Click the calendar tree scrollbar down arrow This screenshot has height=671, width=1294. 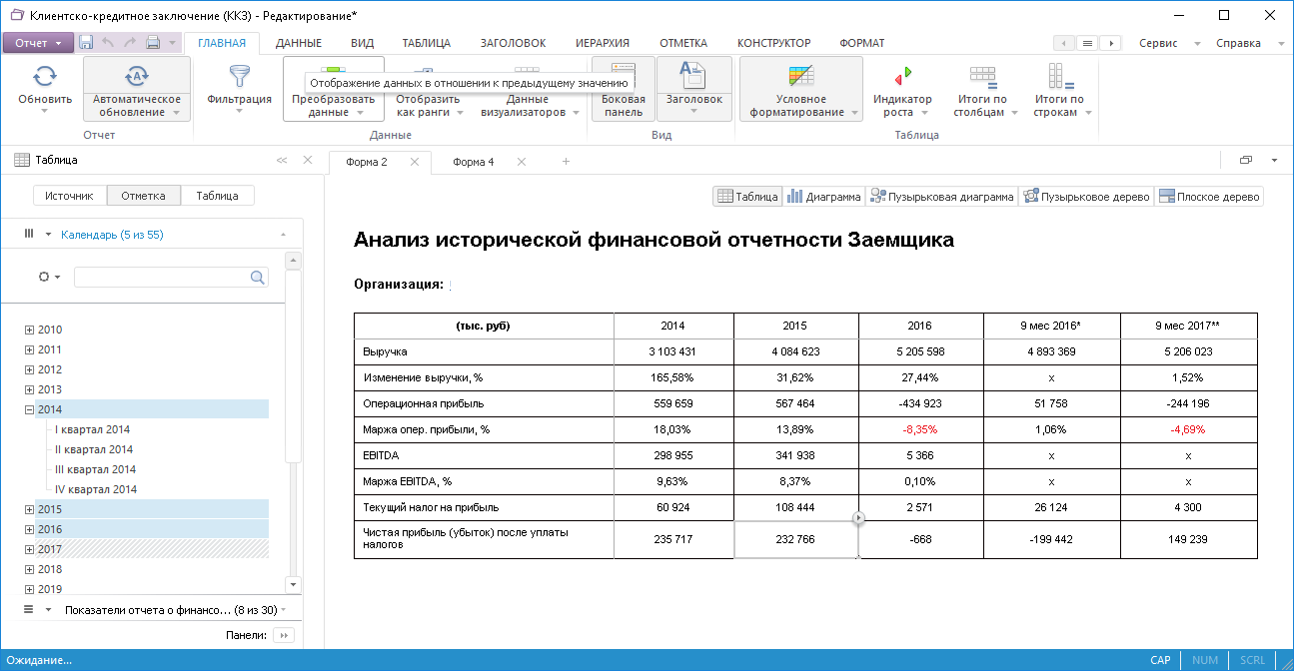pos(293,584)
